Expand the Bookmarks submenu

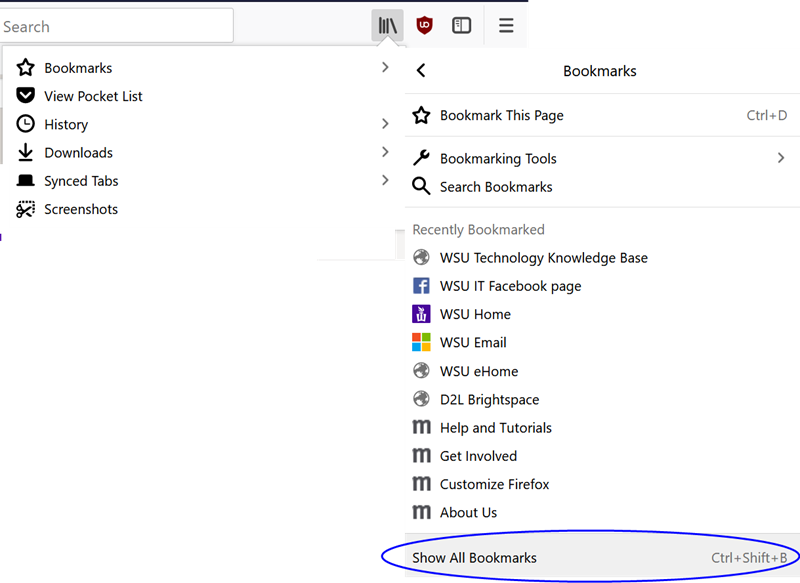pos(200,68)
